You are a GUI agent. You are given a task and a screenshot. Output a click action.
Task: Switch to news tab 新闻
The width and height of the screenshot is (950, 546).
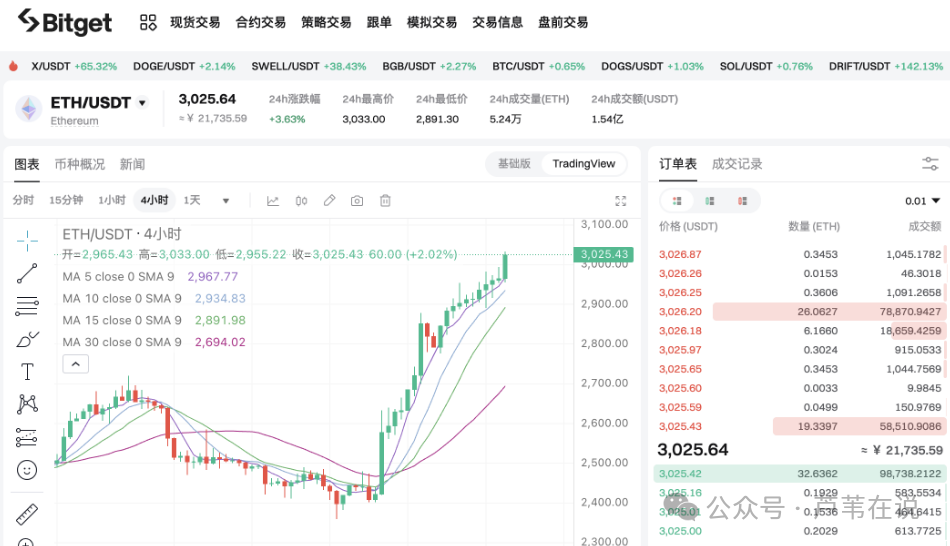tap(132, 164)
